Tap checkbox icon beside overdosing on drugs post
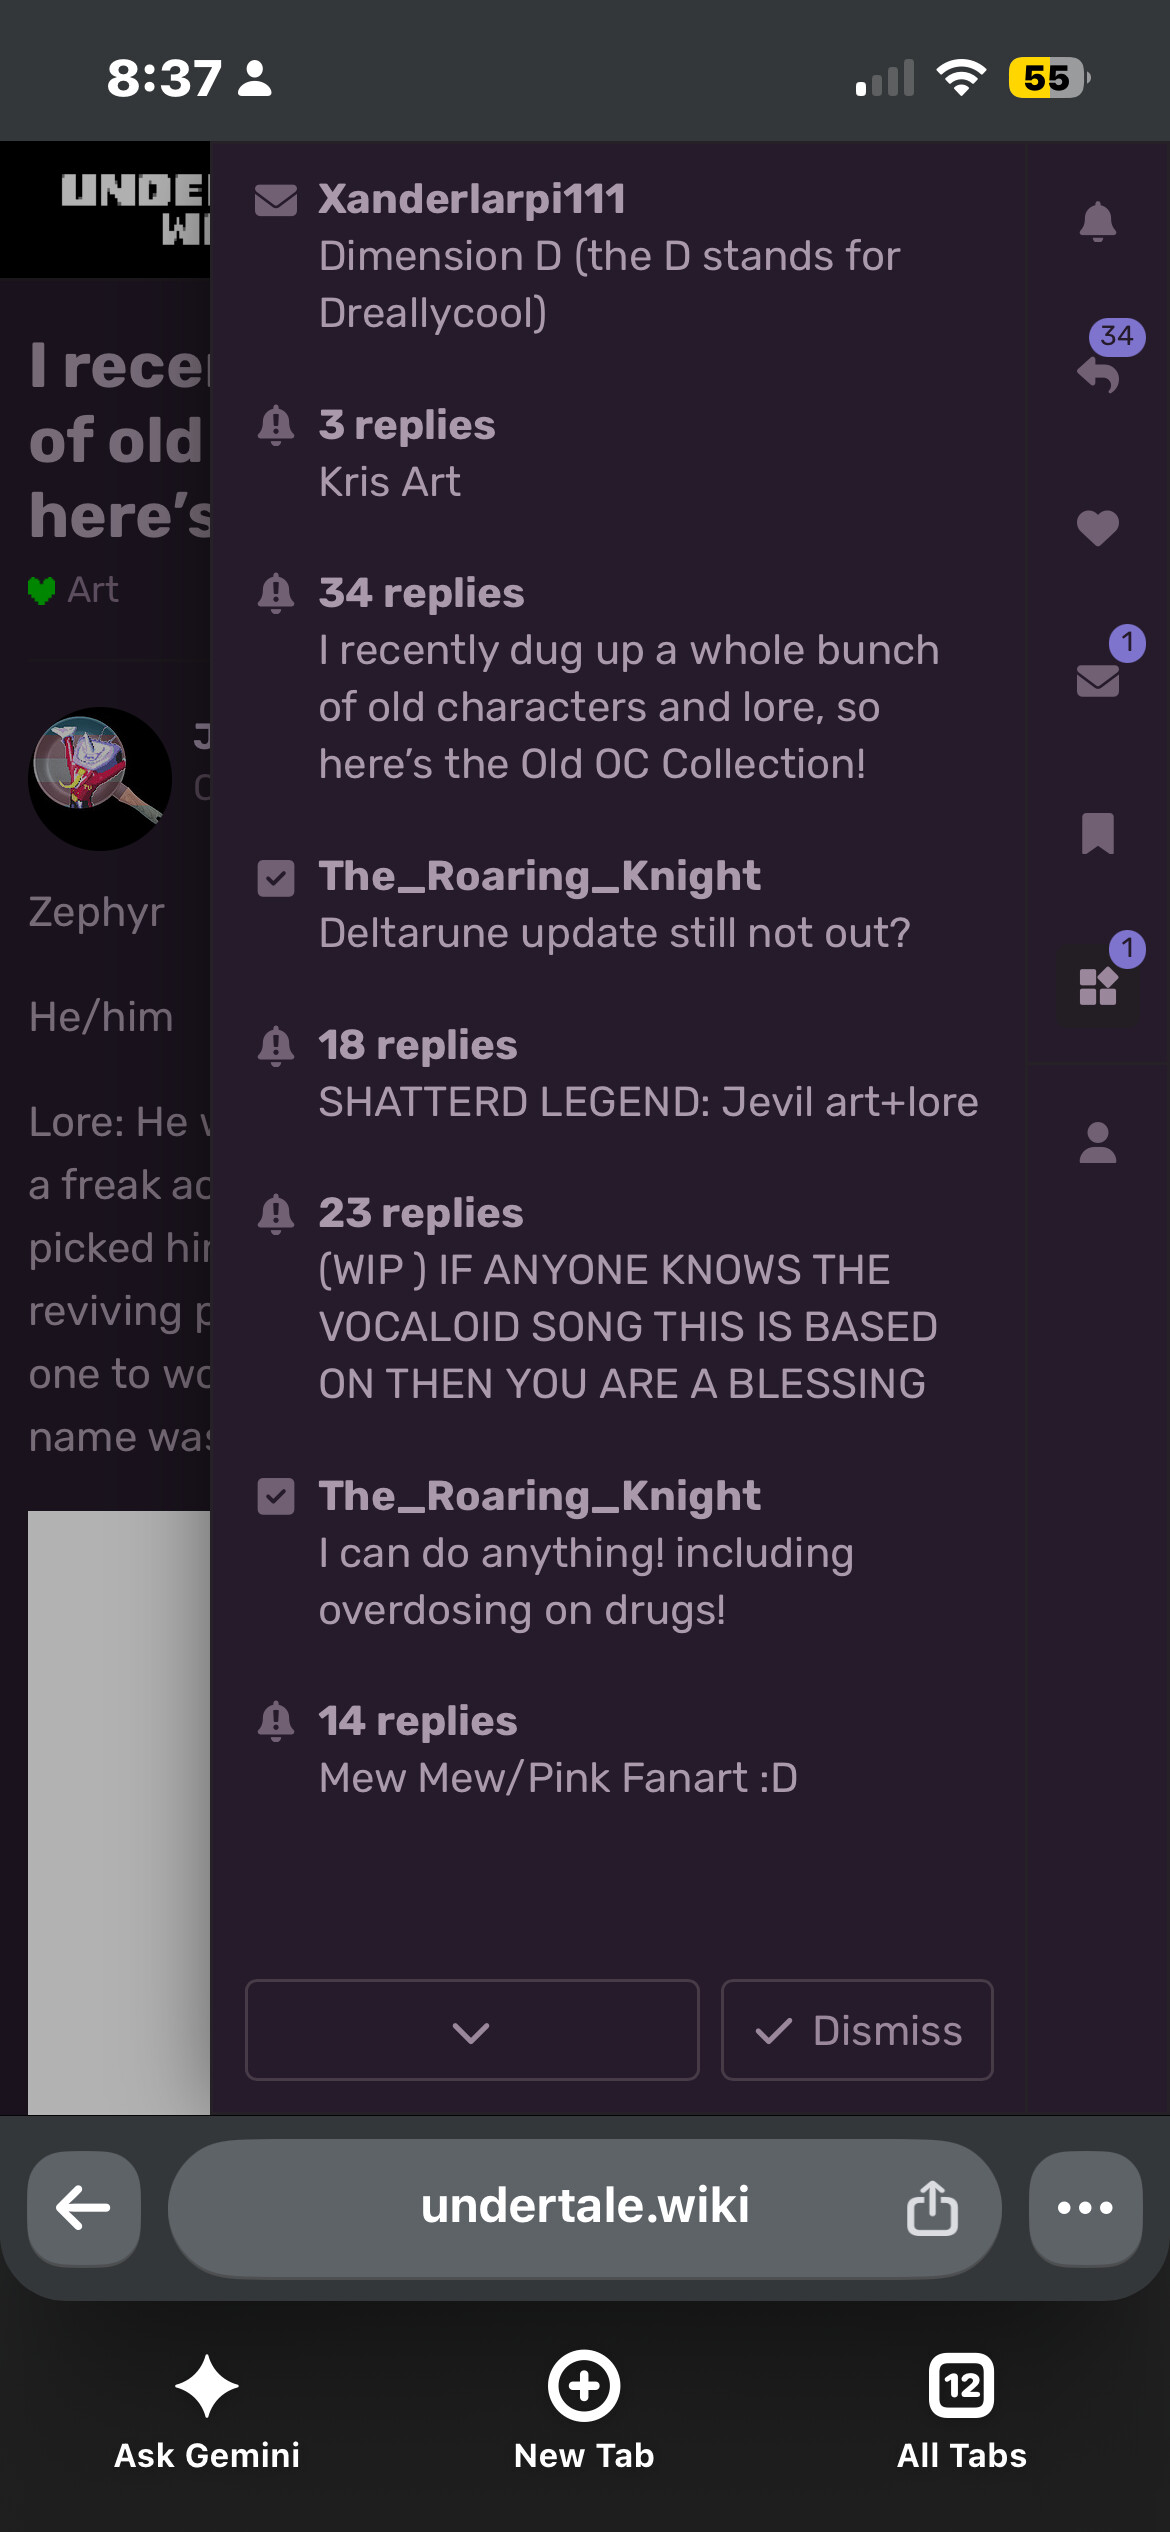 click(x=276, y=1497)
